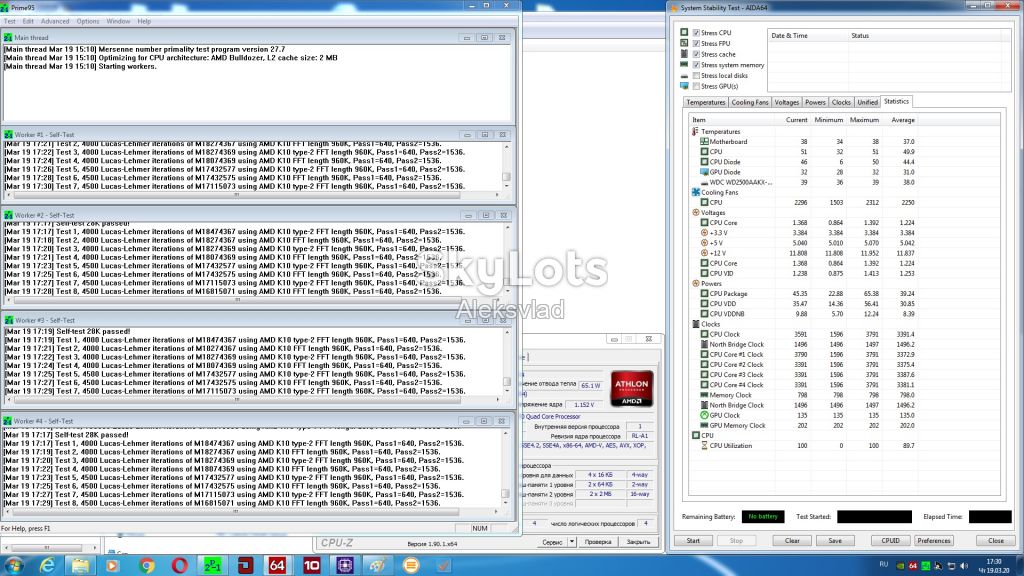Toggle the Stress system memory checkbox
This screenshot has height=576, width=1024.
[696, 65]
